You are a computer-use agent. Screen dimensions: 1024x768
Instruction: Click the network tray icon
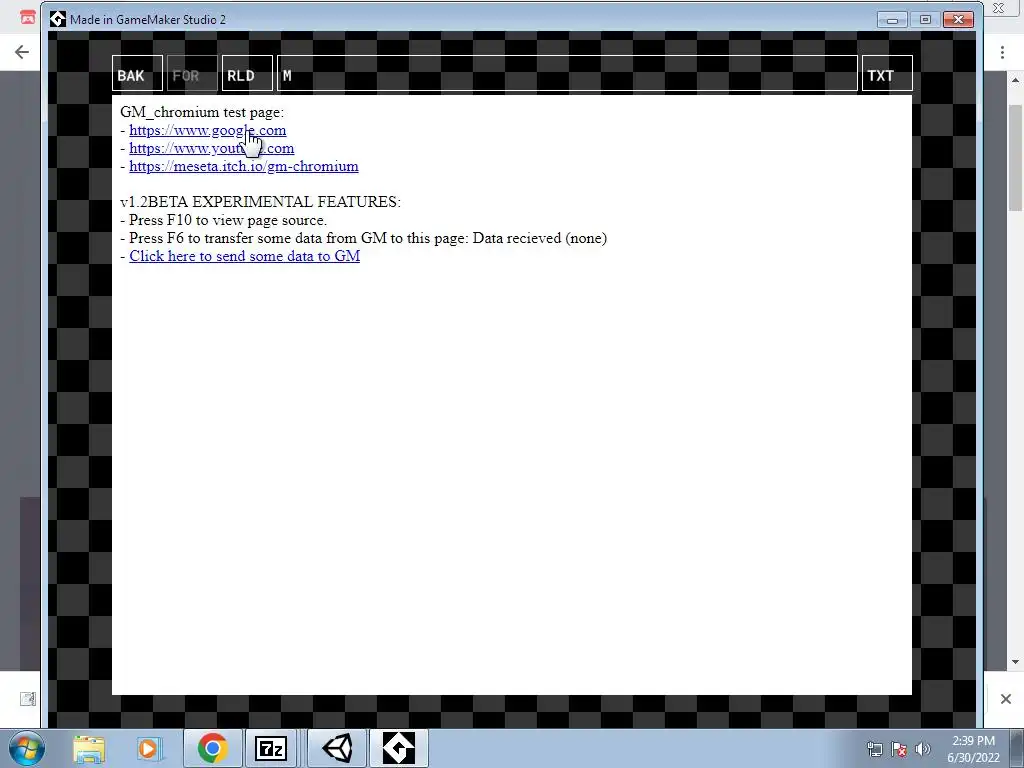[875, 749]
